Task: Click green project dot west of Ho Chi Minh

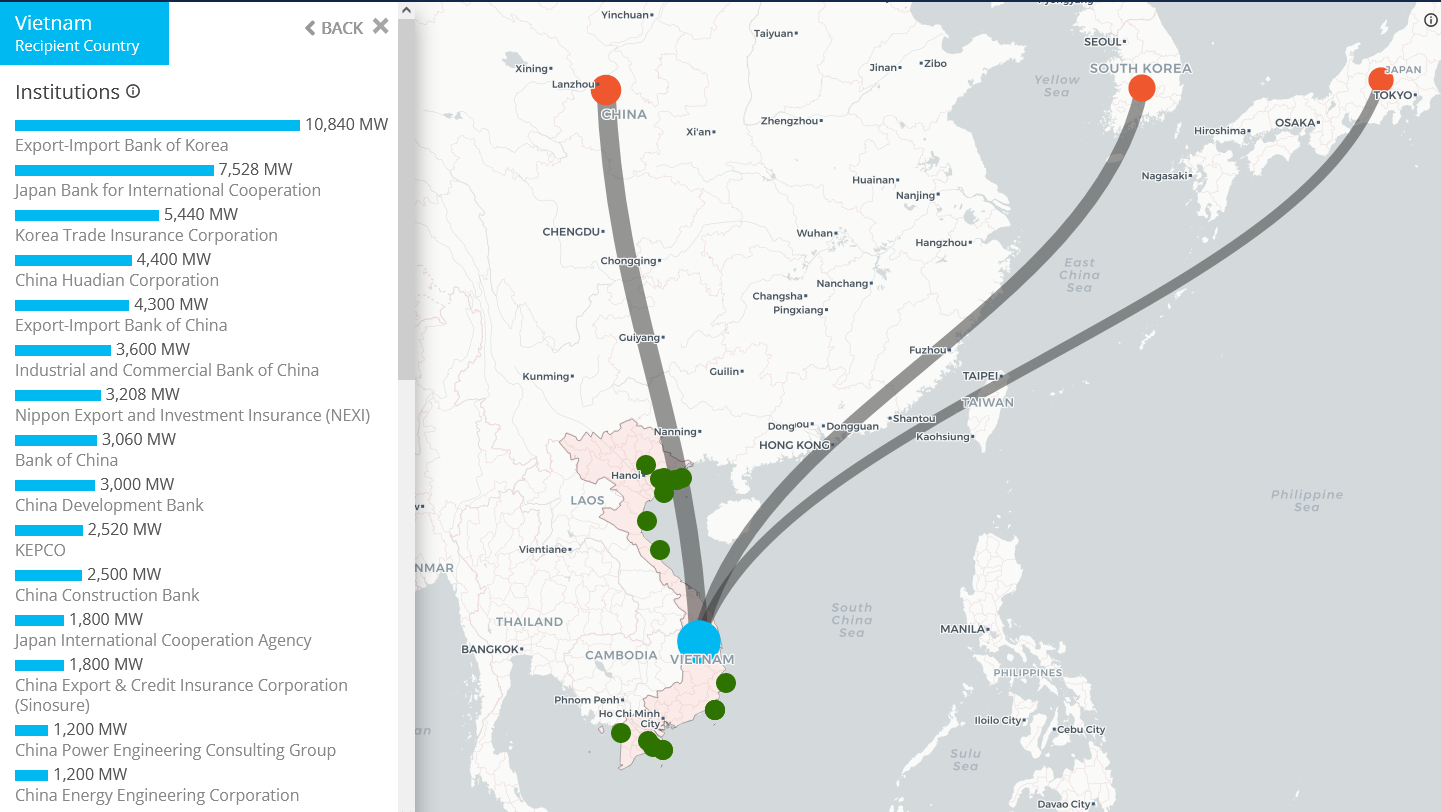Action: tap(621, 733)
